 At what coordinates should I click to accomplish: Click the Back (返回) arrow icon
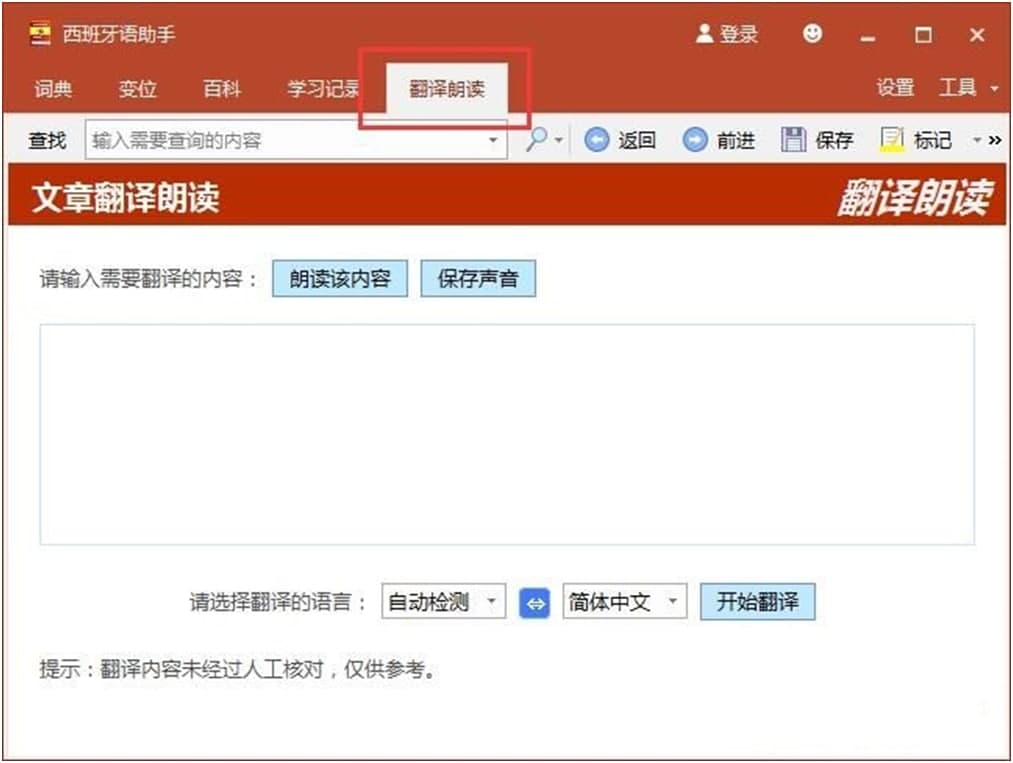596,141
